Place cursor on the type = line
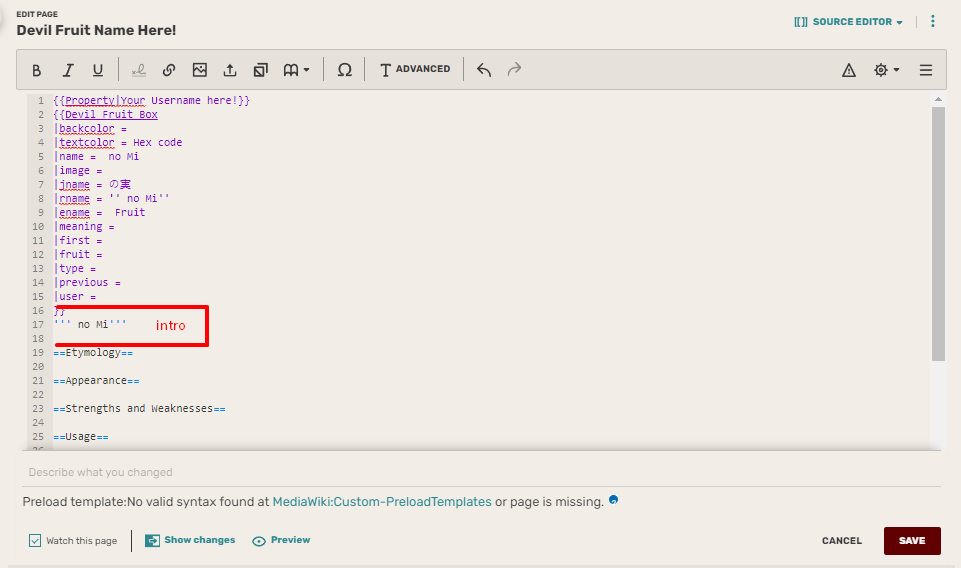The width and height of the screenshot is (961, 568). [75, 268]
